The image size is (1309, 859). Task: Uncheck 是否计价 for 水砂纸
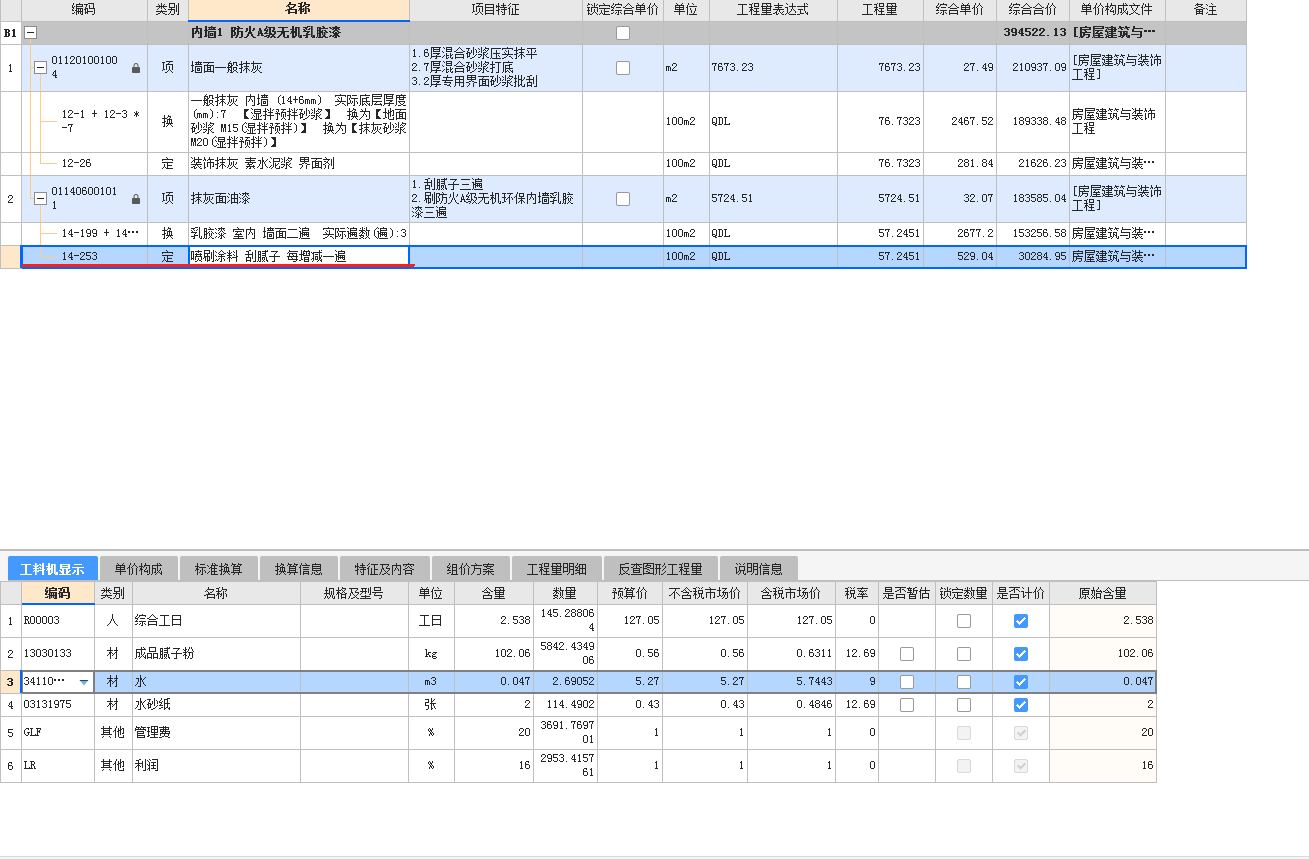[1021, 704]
